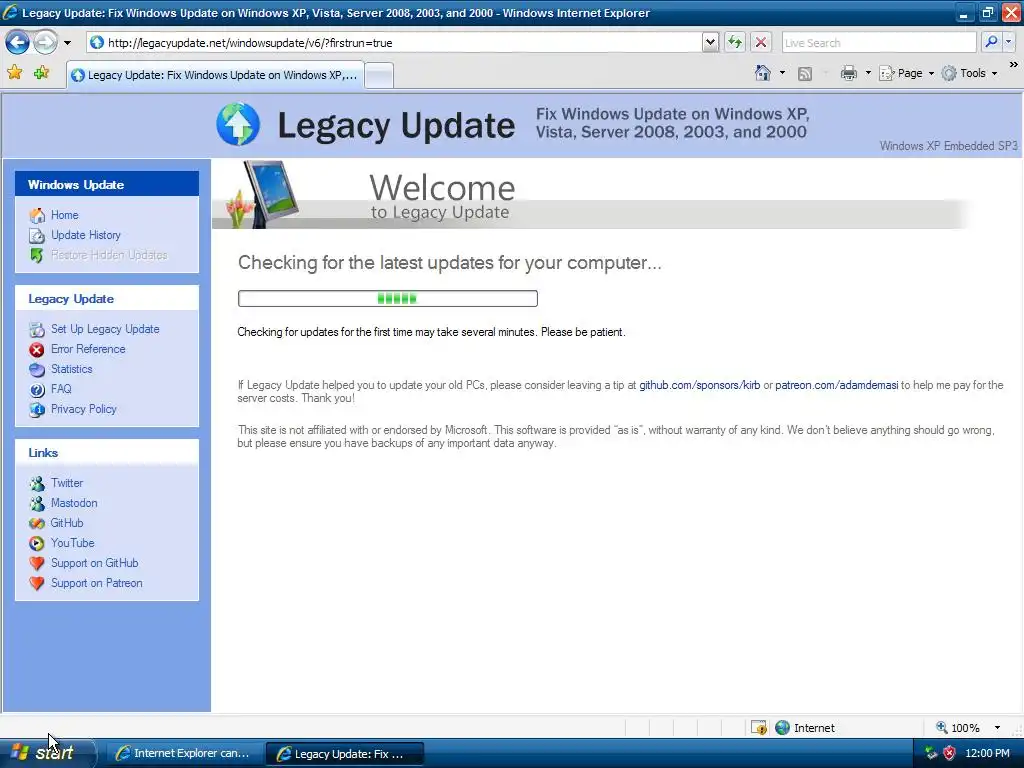This screenshot has height=768, width=1024.
Task: Click the Search magnifier button
Action: point(991,42)
